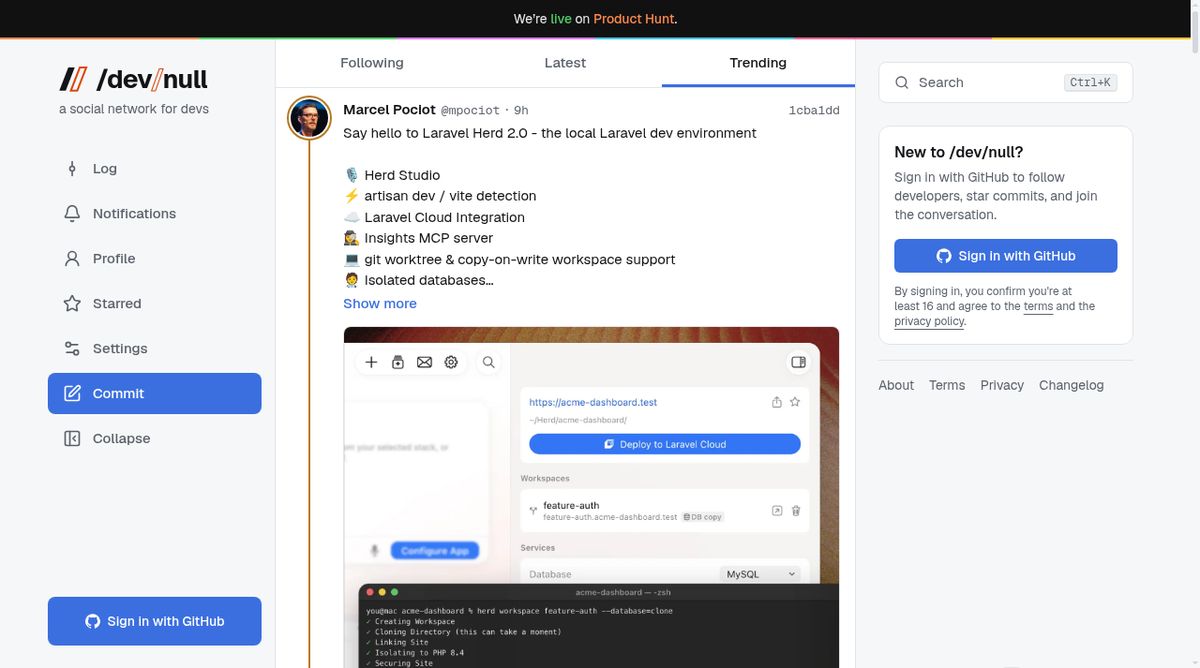
Task: Click the Commit pencil icon
Action: point(72,394)
